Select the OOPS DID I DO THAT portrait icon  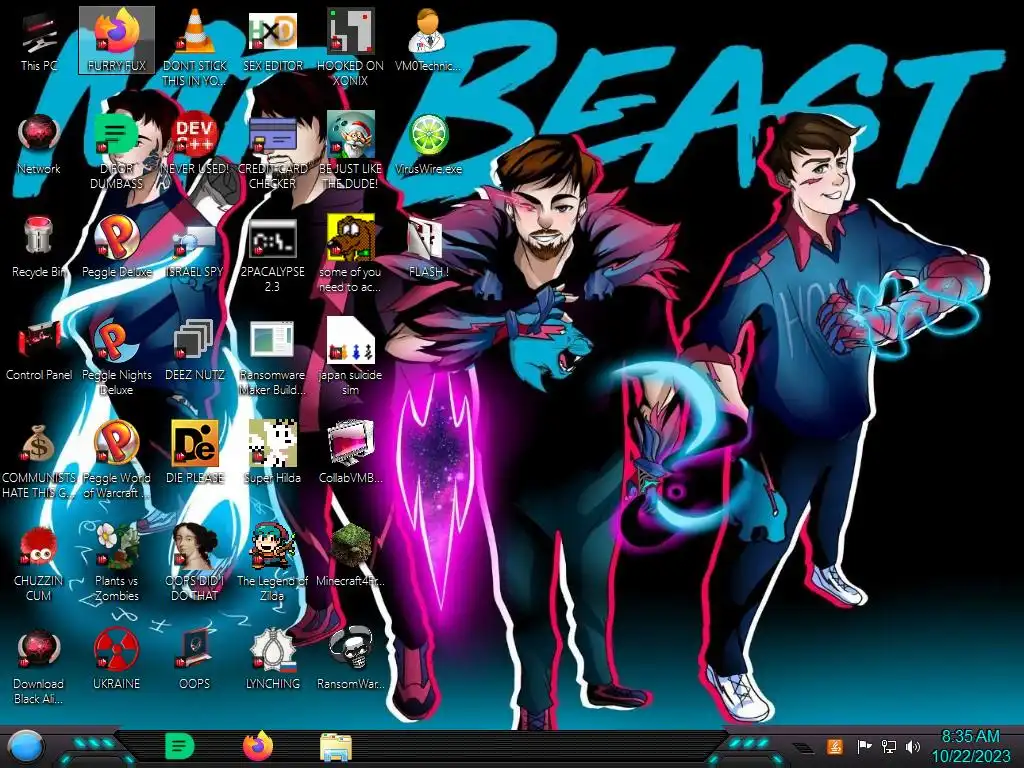point(195,563)
